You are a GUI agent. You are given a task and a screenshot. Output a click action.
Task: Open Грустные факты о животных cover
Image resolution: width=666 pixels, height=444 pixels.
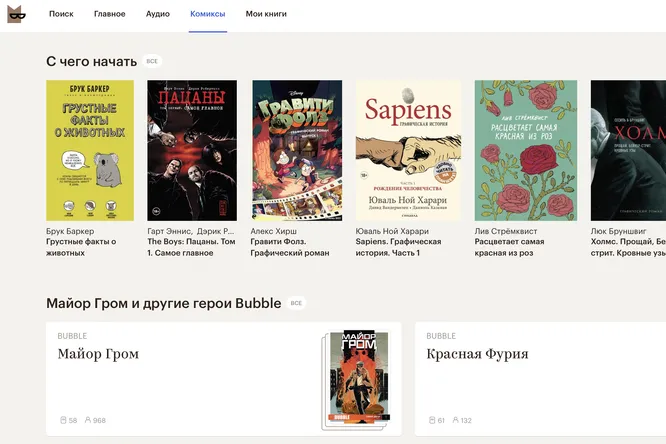tap(90, 150)
